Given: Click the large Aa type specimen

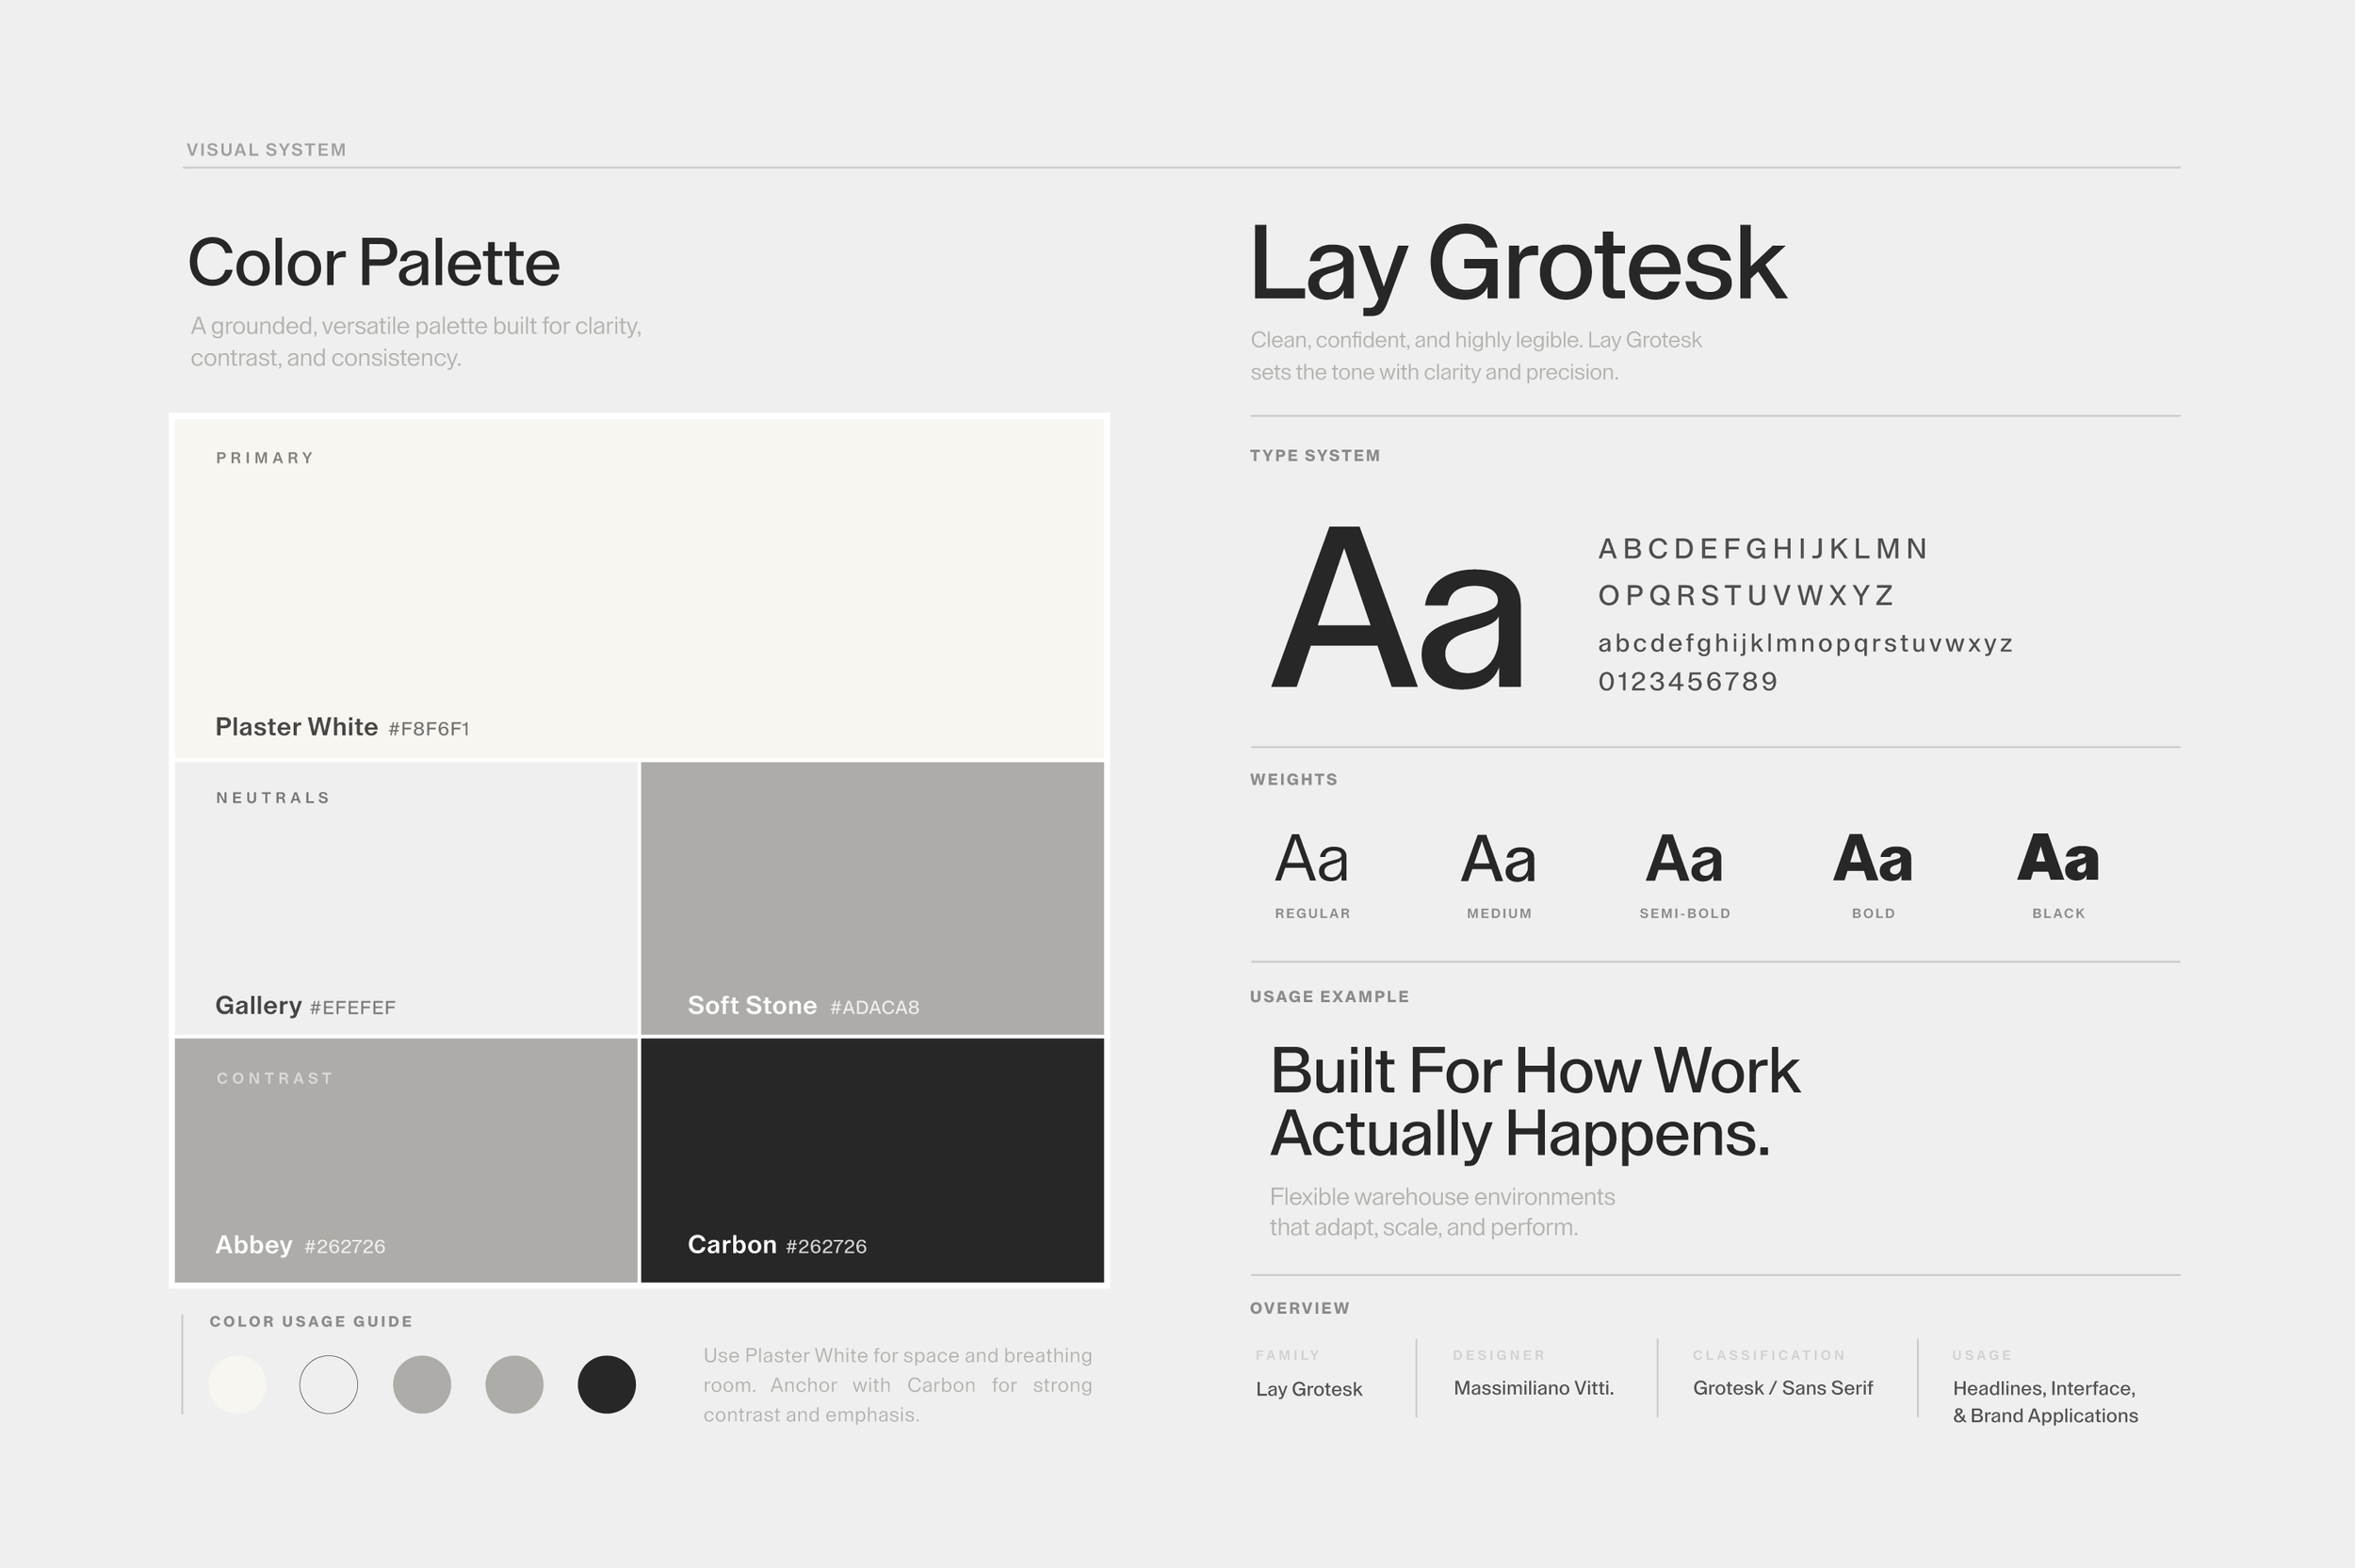Looking at the screenshot, I should point(1396,612).
